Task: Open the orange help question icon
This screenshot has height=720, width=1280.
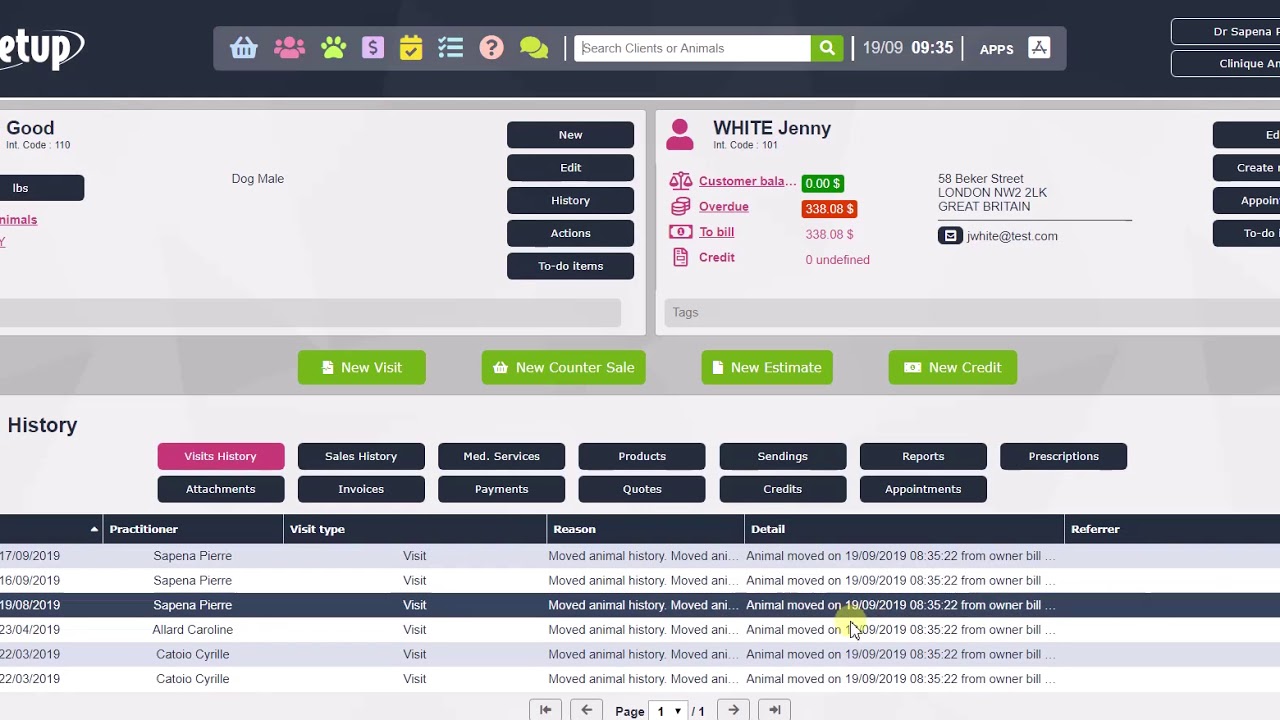Action: tap(491, 48)
